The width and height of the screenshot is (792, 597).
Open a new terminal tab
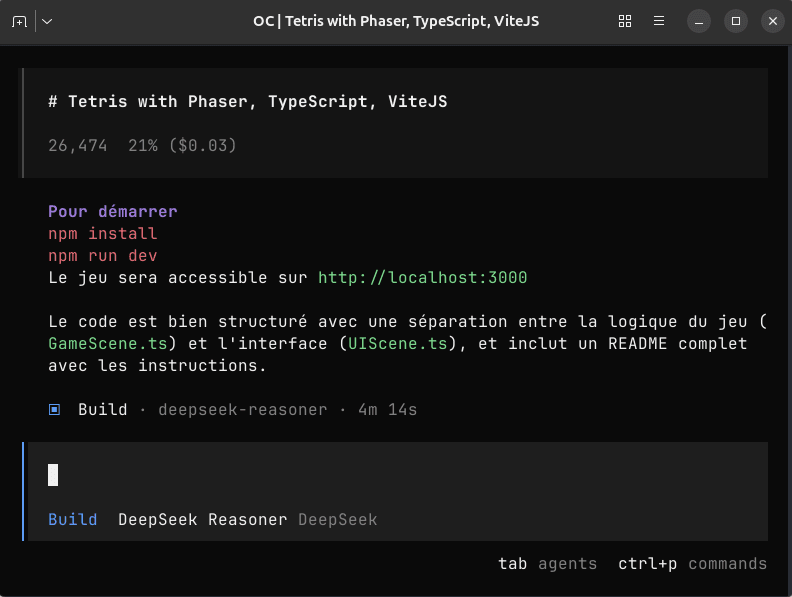[19, 21]
